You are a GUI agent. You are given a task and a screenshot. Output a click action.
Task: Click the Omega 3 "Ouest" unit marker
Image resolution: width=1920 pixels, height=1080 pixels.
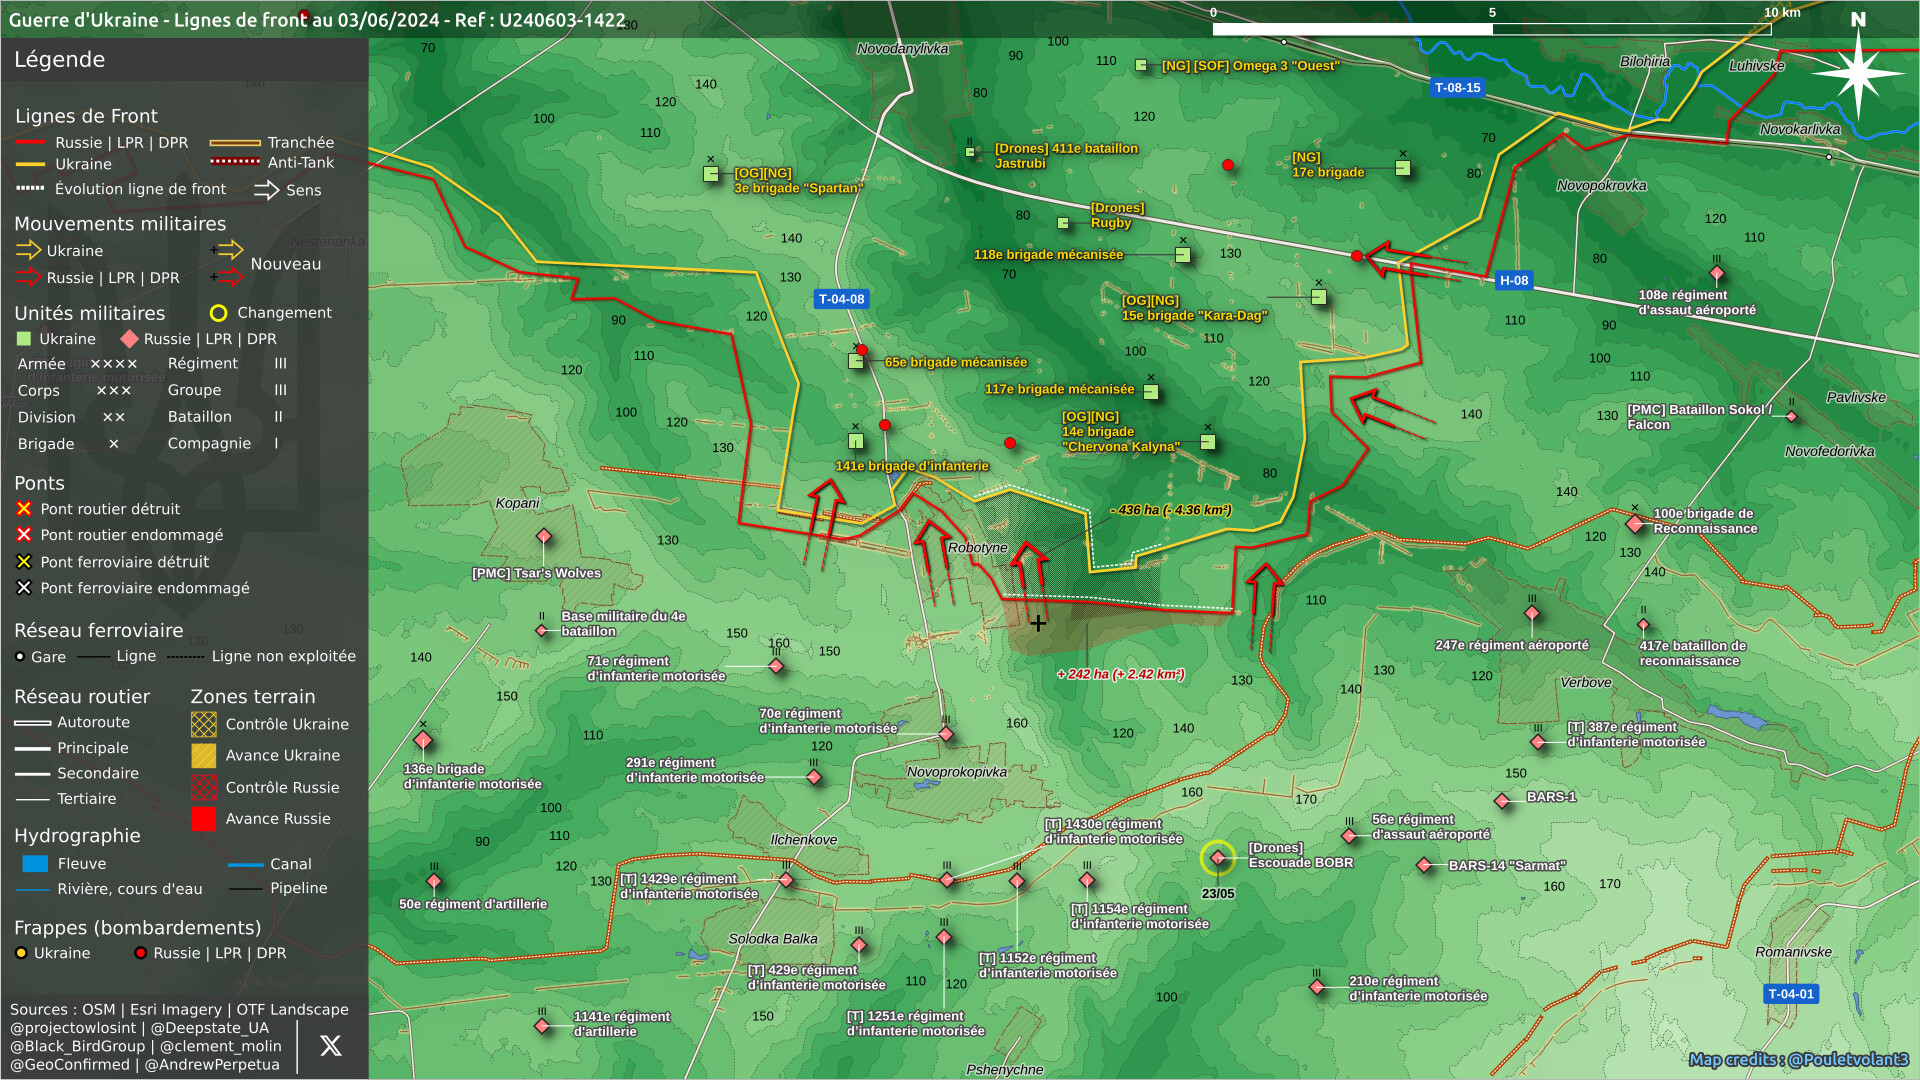[x=1141, y=65]
